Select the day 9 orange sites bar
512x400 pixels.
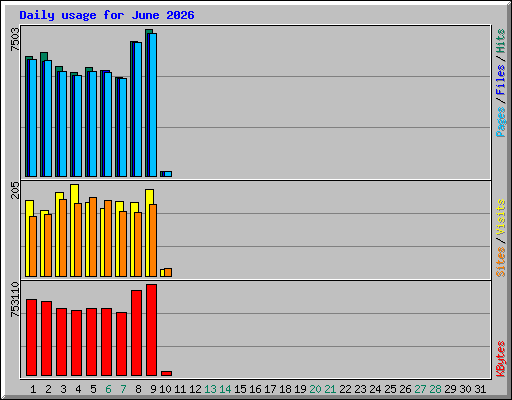click(153, 240)
